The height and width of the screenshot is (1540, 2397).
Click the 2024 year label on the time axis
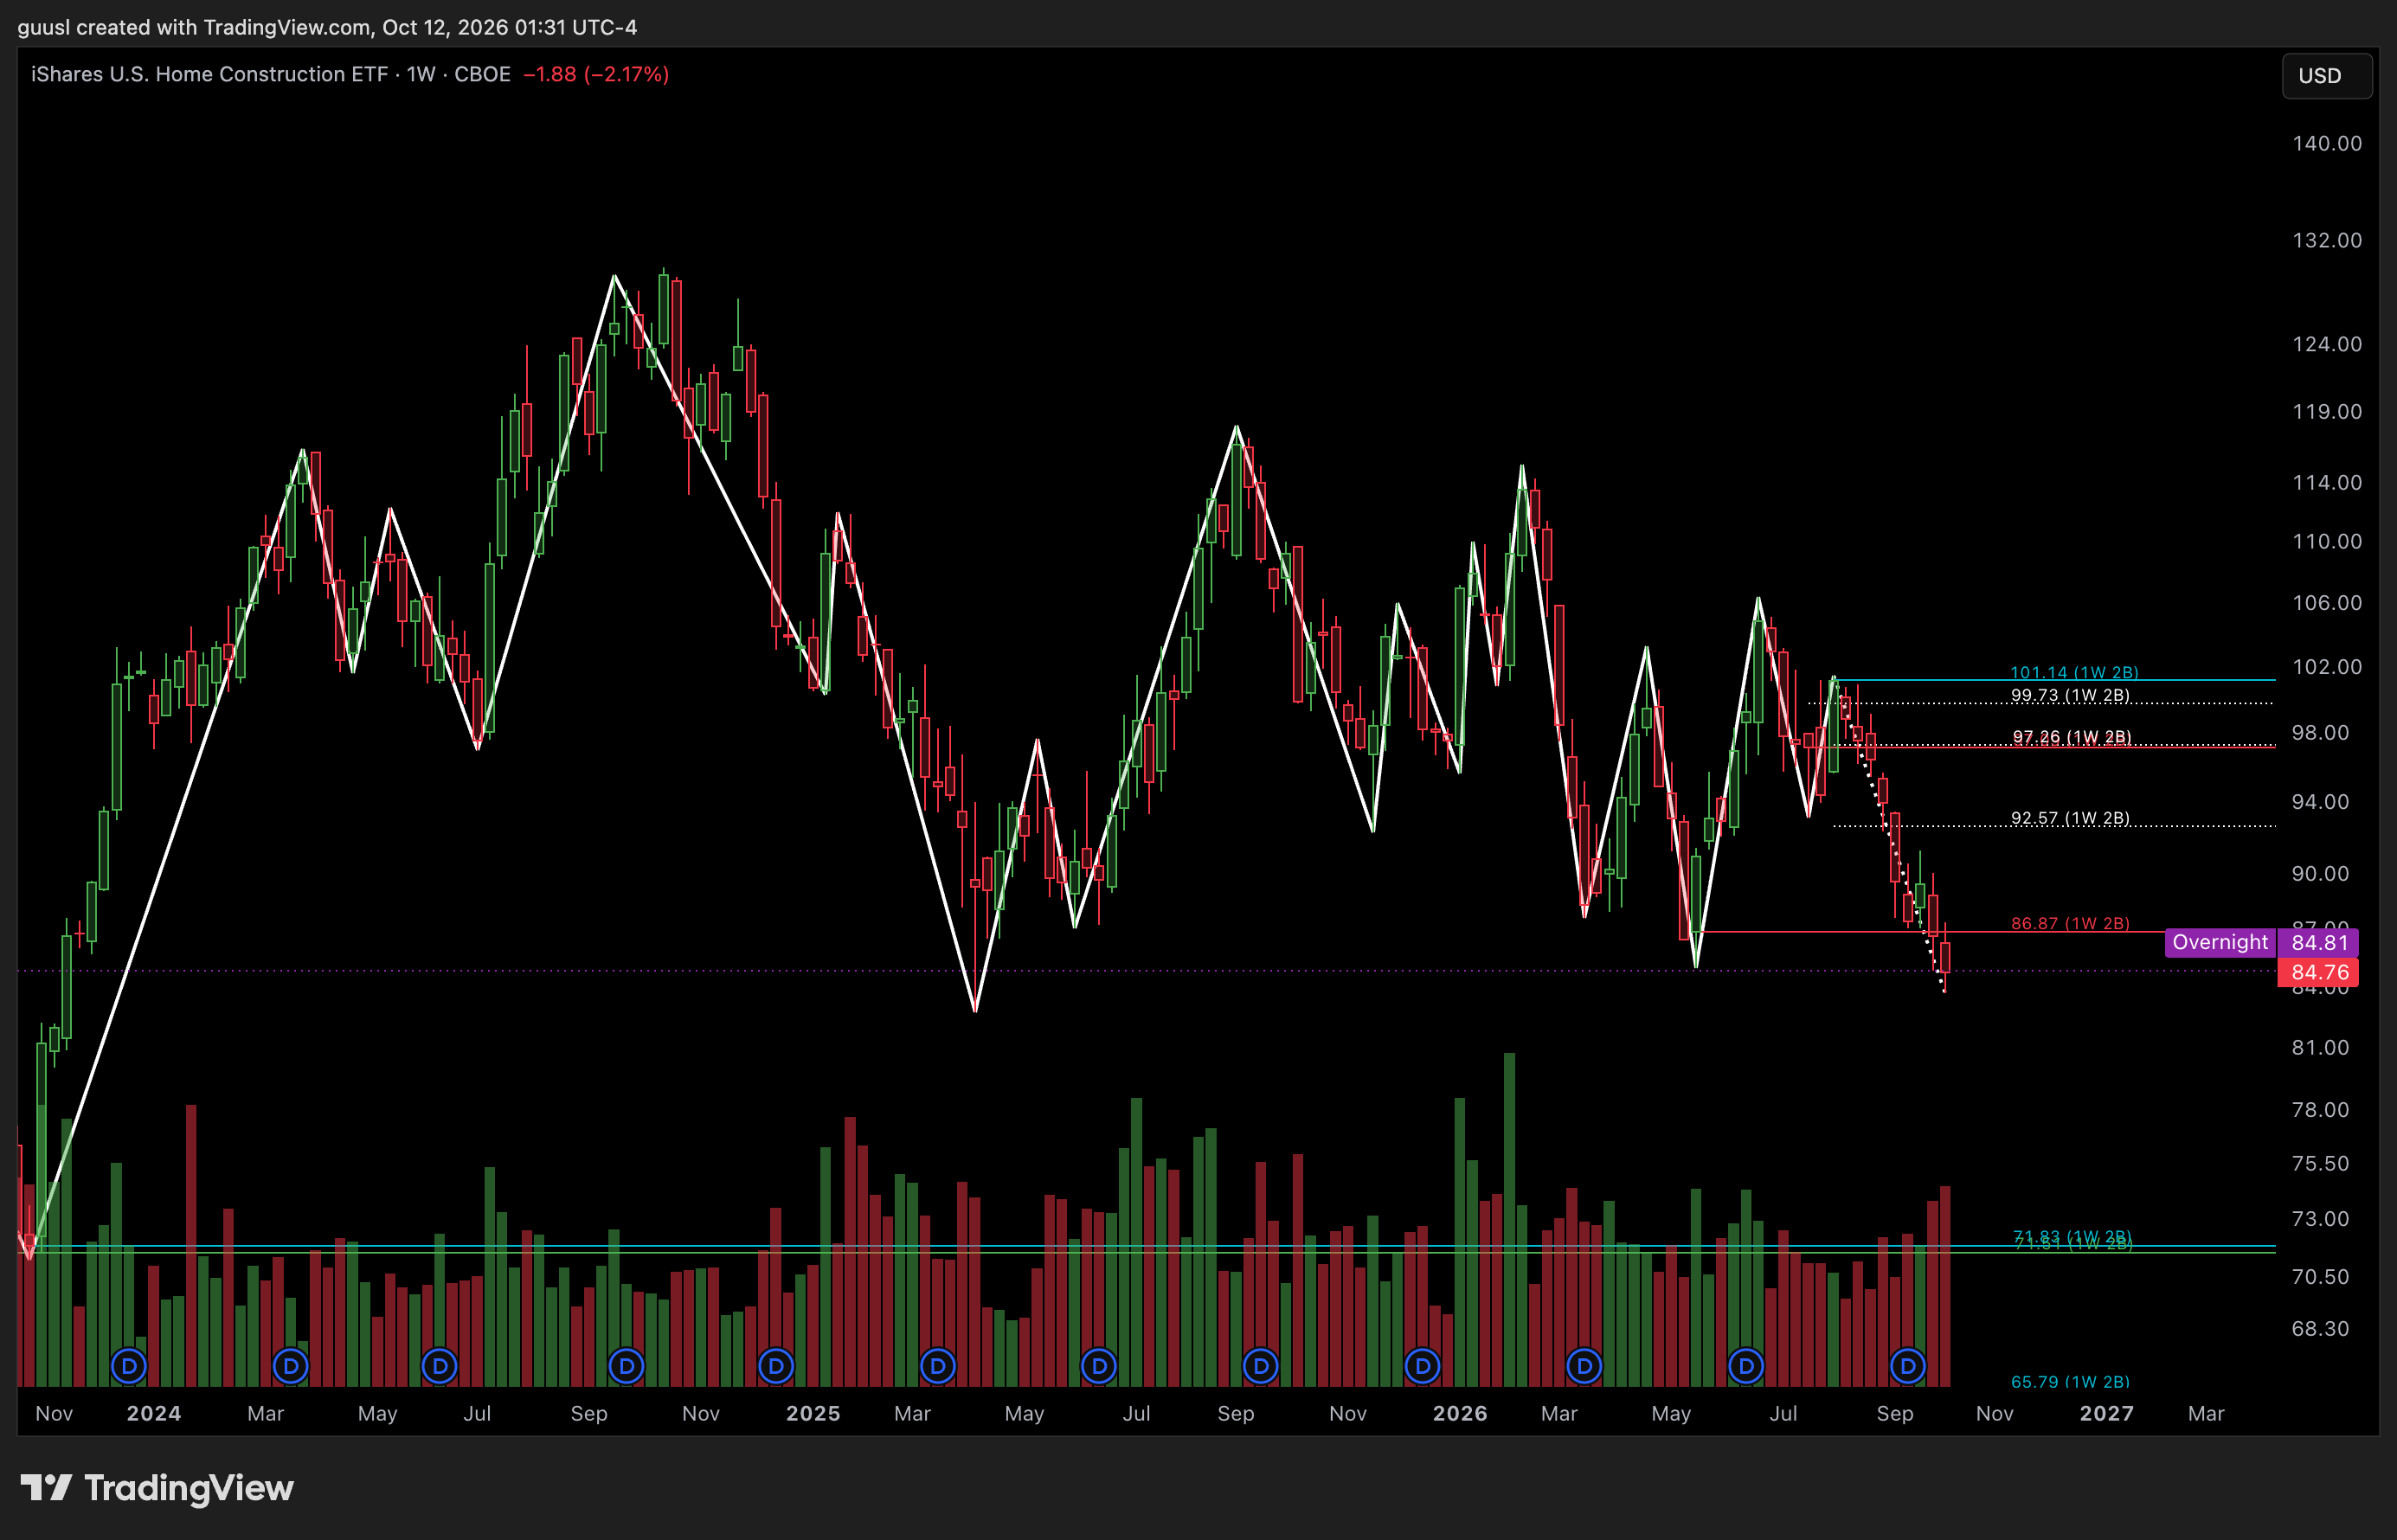[x=154, y=1413]
